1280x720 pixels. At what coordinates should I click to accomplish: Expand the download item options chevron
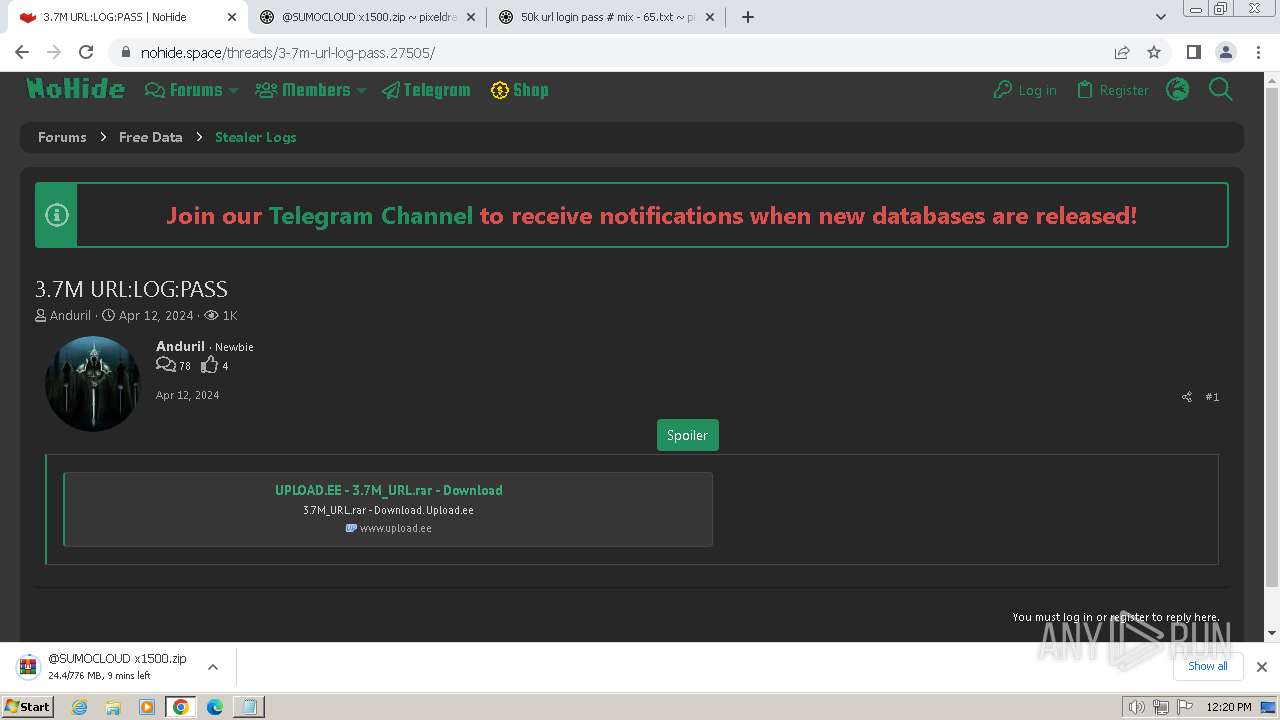click(213, 667)
